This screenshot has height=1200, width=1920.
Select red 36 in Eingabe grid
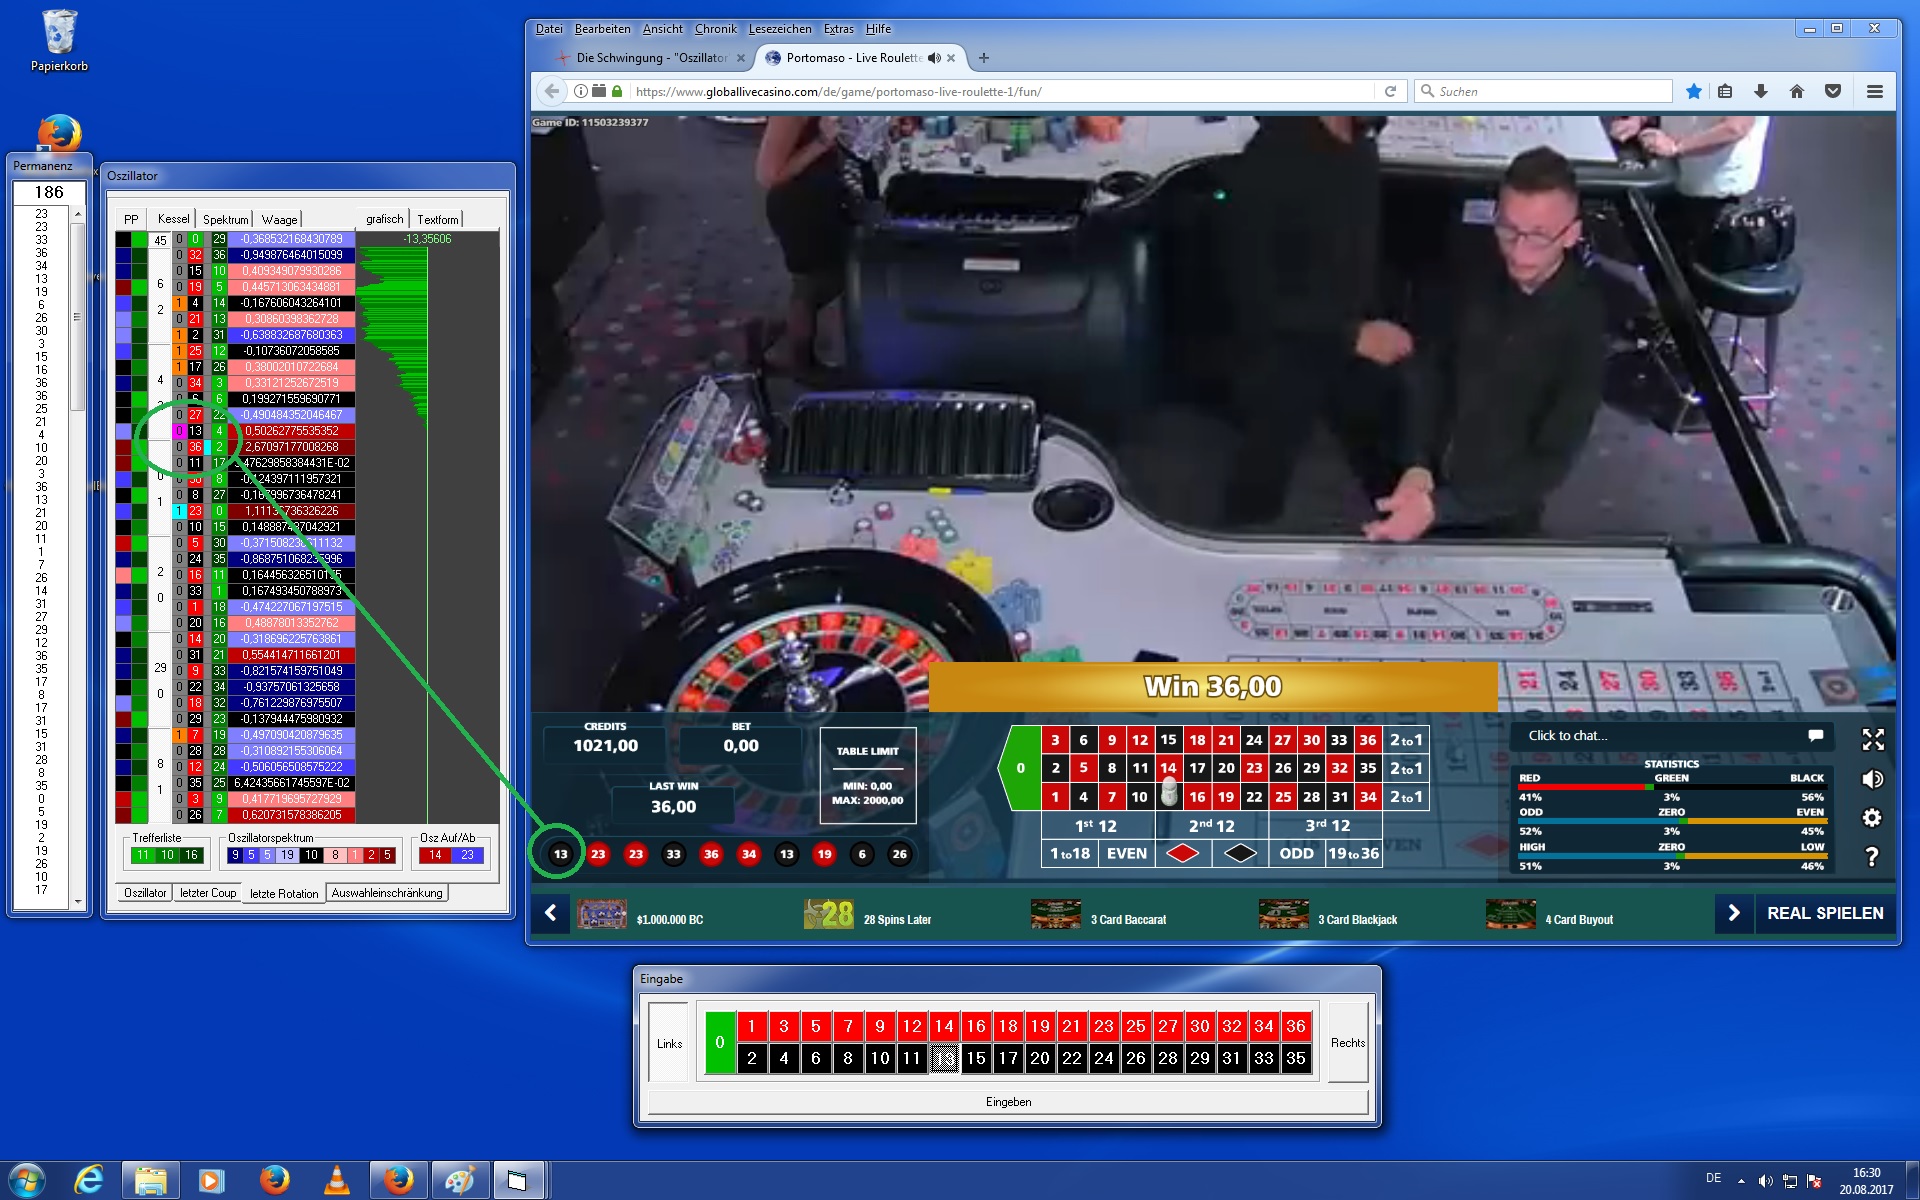pyautogui.click(x=1296, y=1026)
